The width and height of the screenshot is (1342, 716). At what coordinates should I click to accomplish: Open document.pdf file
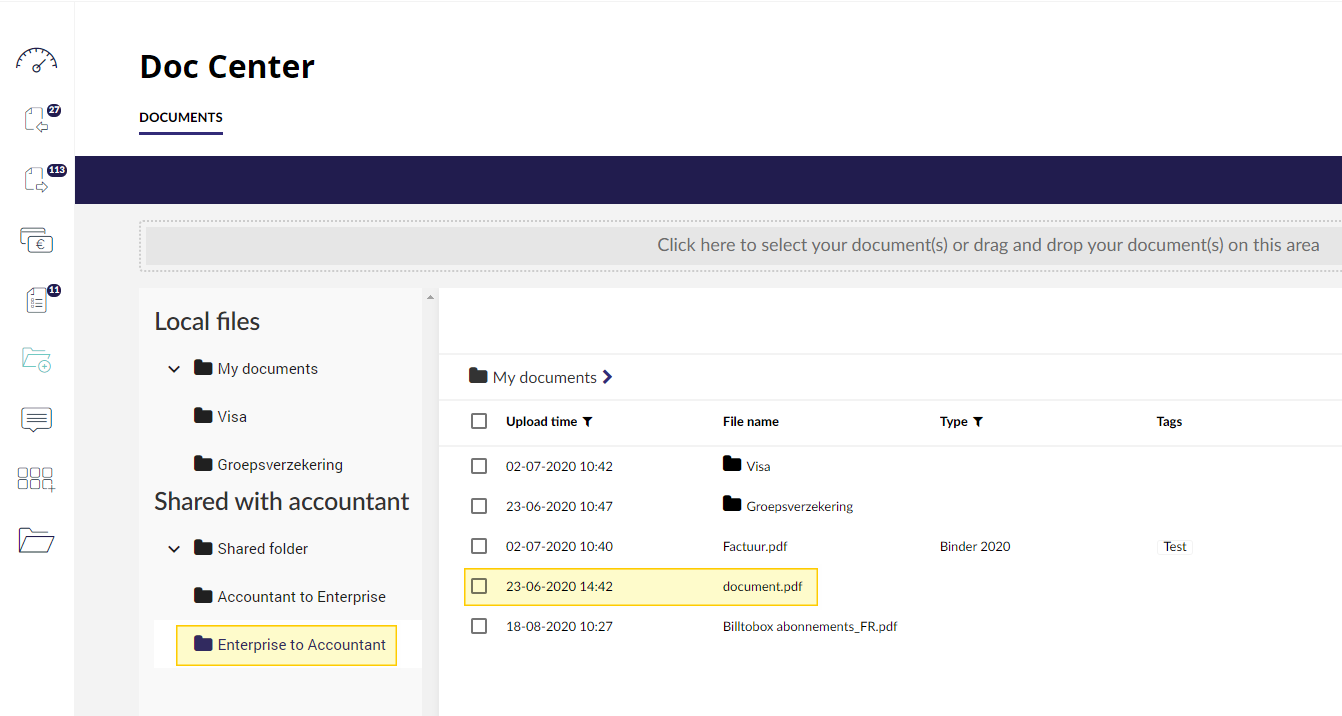(x=763, y=586)
